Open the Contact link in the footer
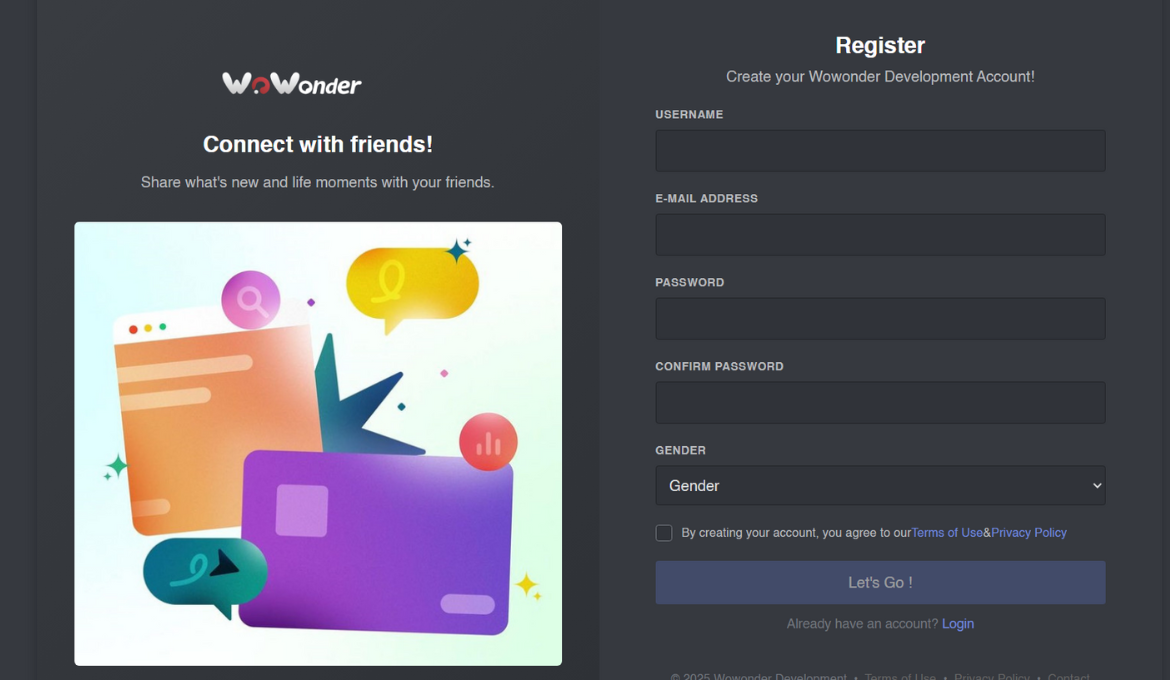This screenshot has width=1170, height=680. (x=1068, y=676)
